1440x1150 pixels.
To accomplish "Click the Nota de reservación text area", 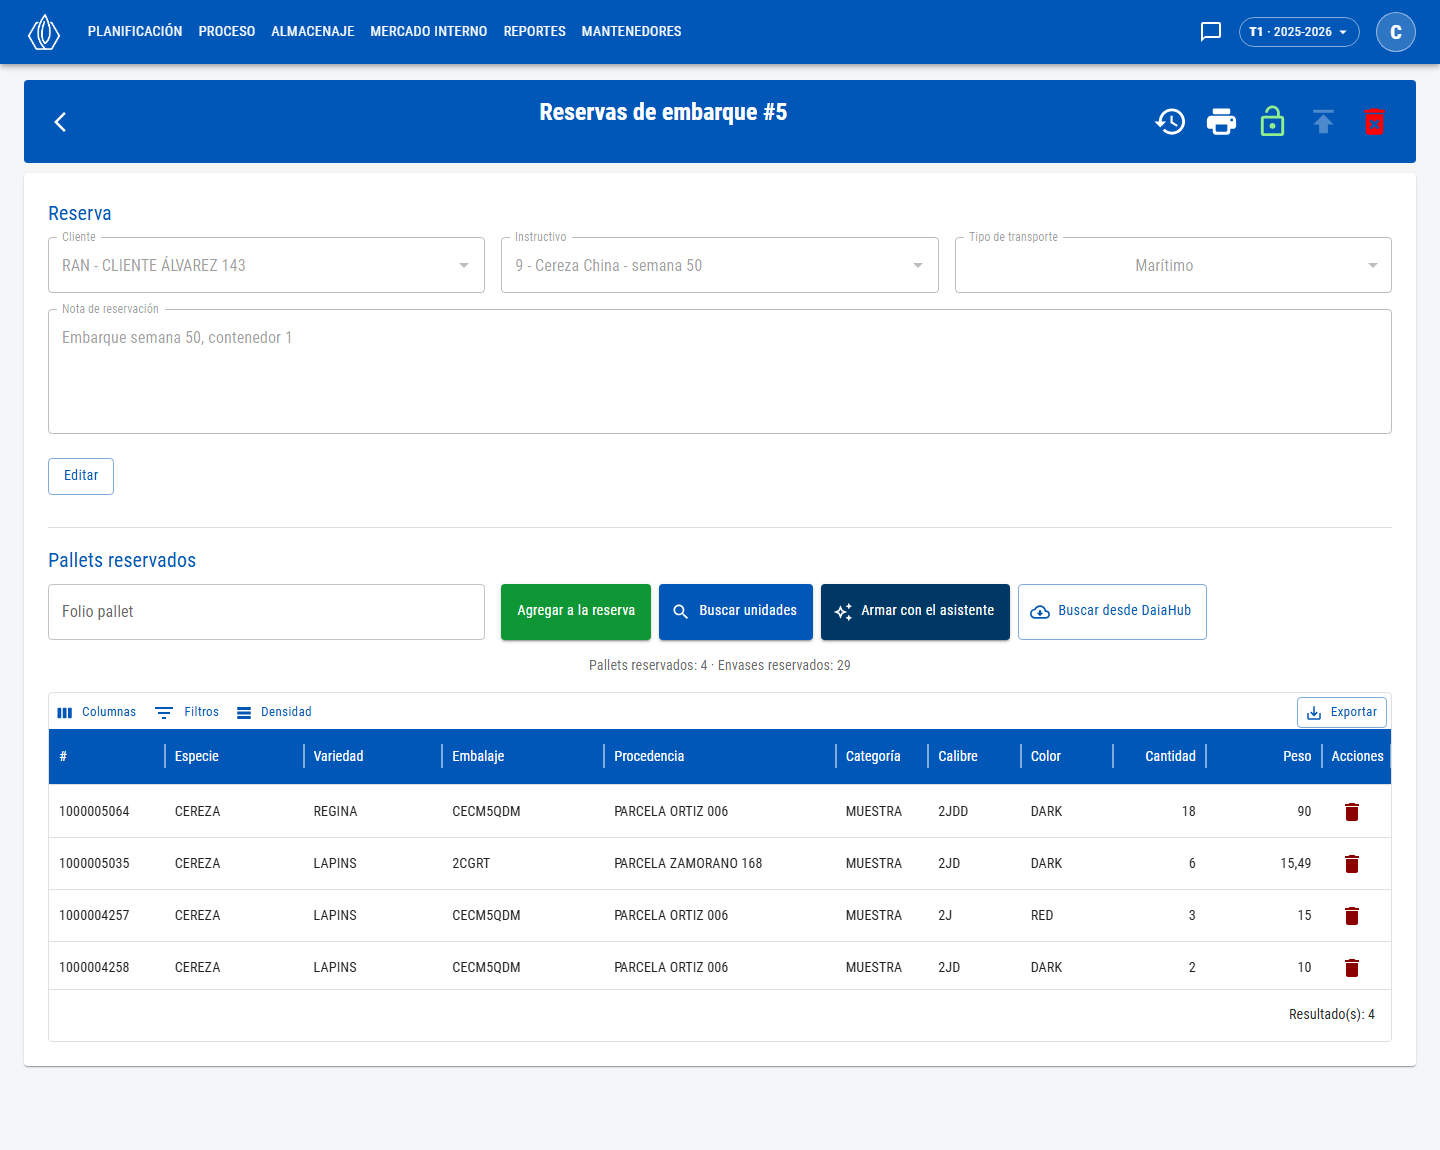I will click(720, 371).
